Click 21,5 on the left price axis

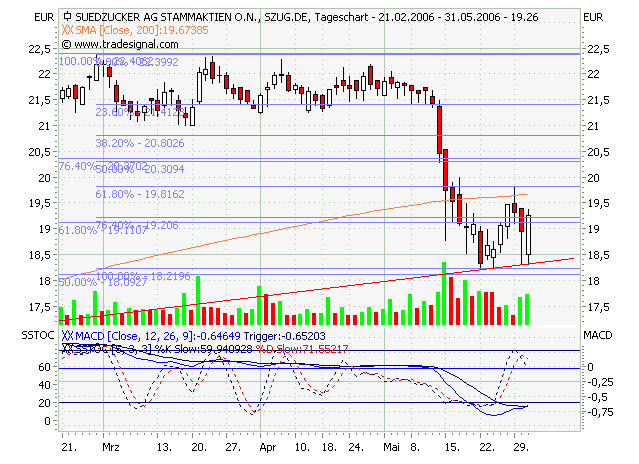click(40, 100)
